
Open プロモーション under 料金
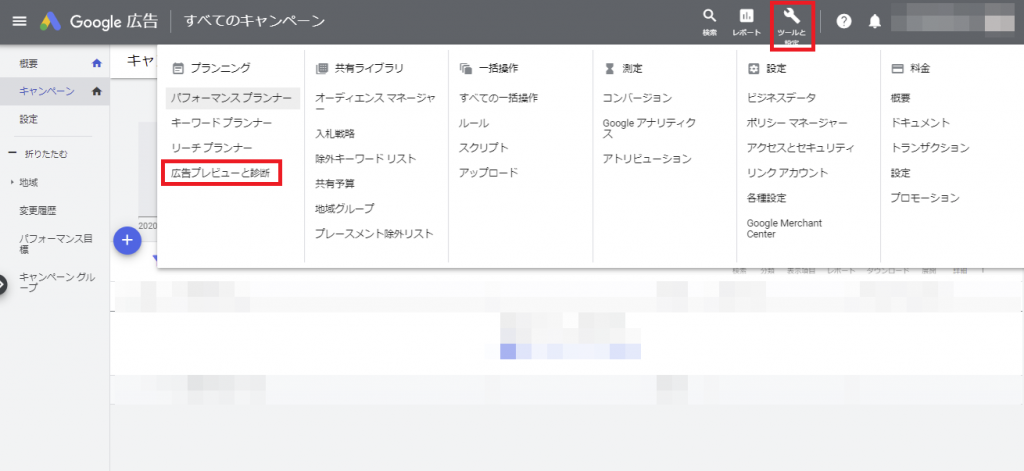(x=925, y=197)
